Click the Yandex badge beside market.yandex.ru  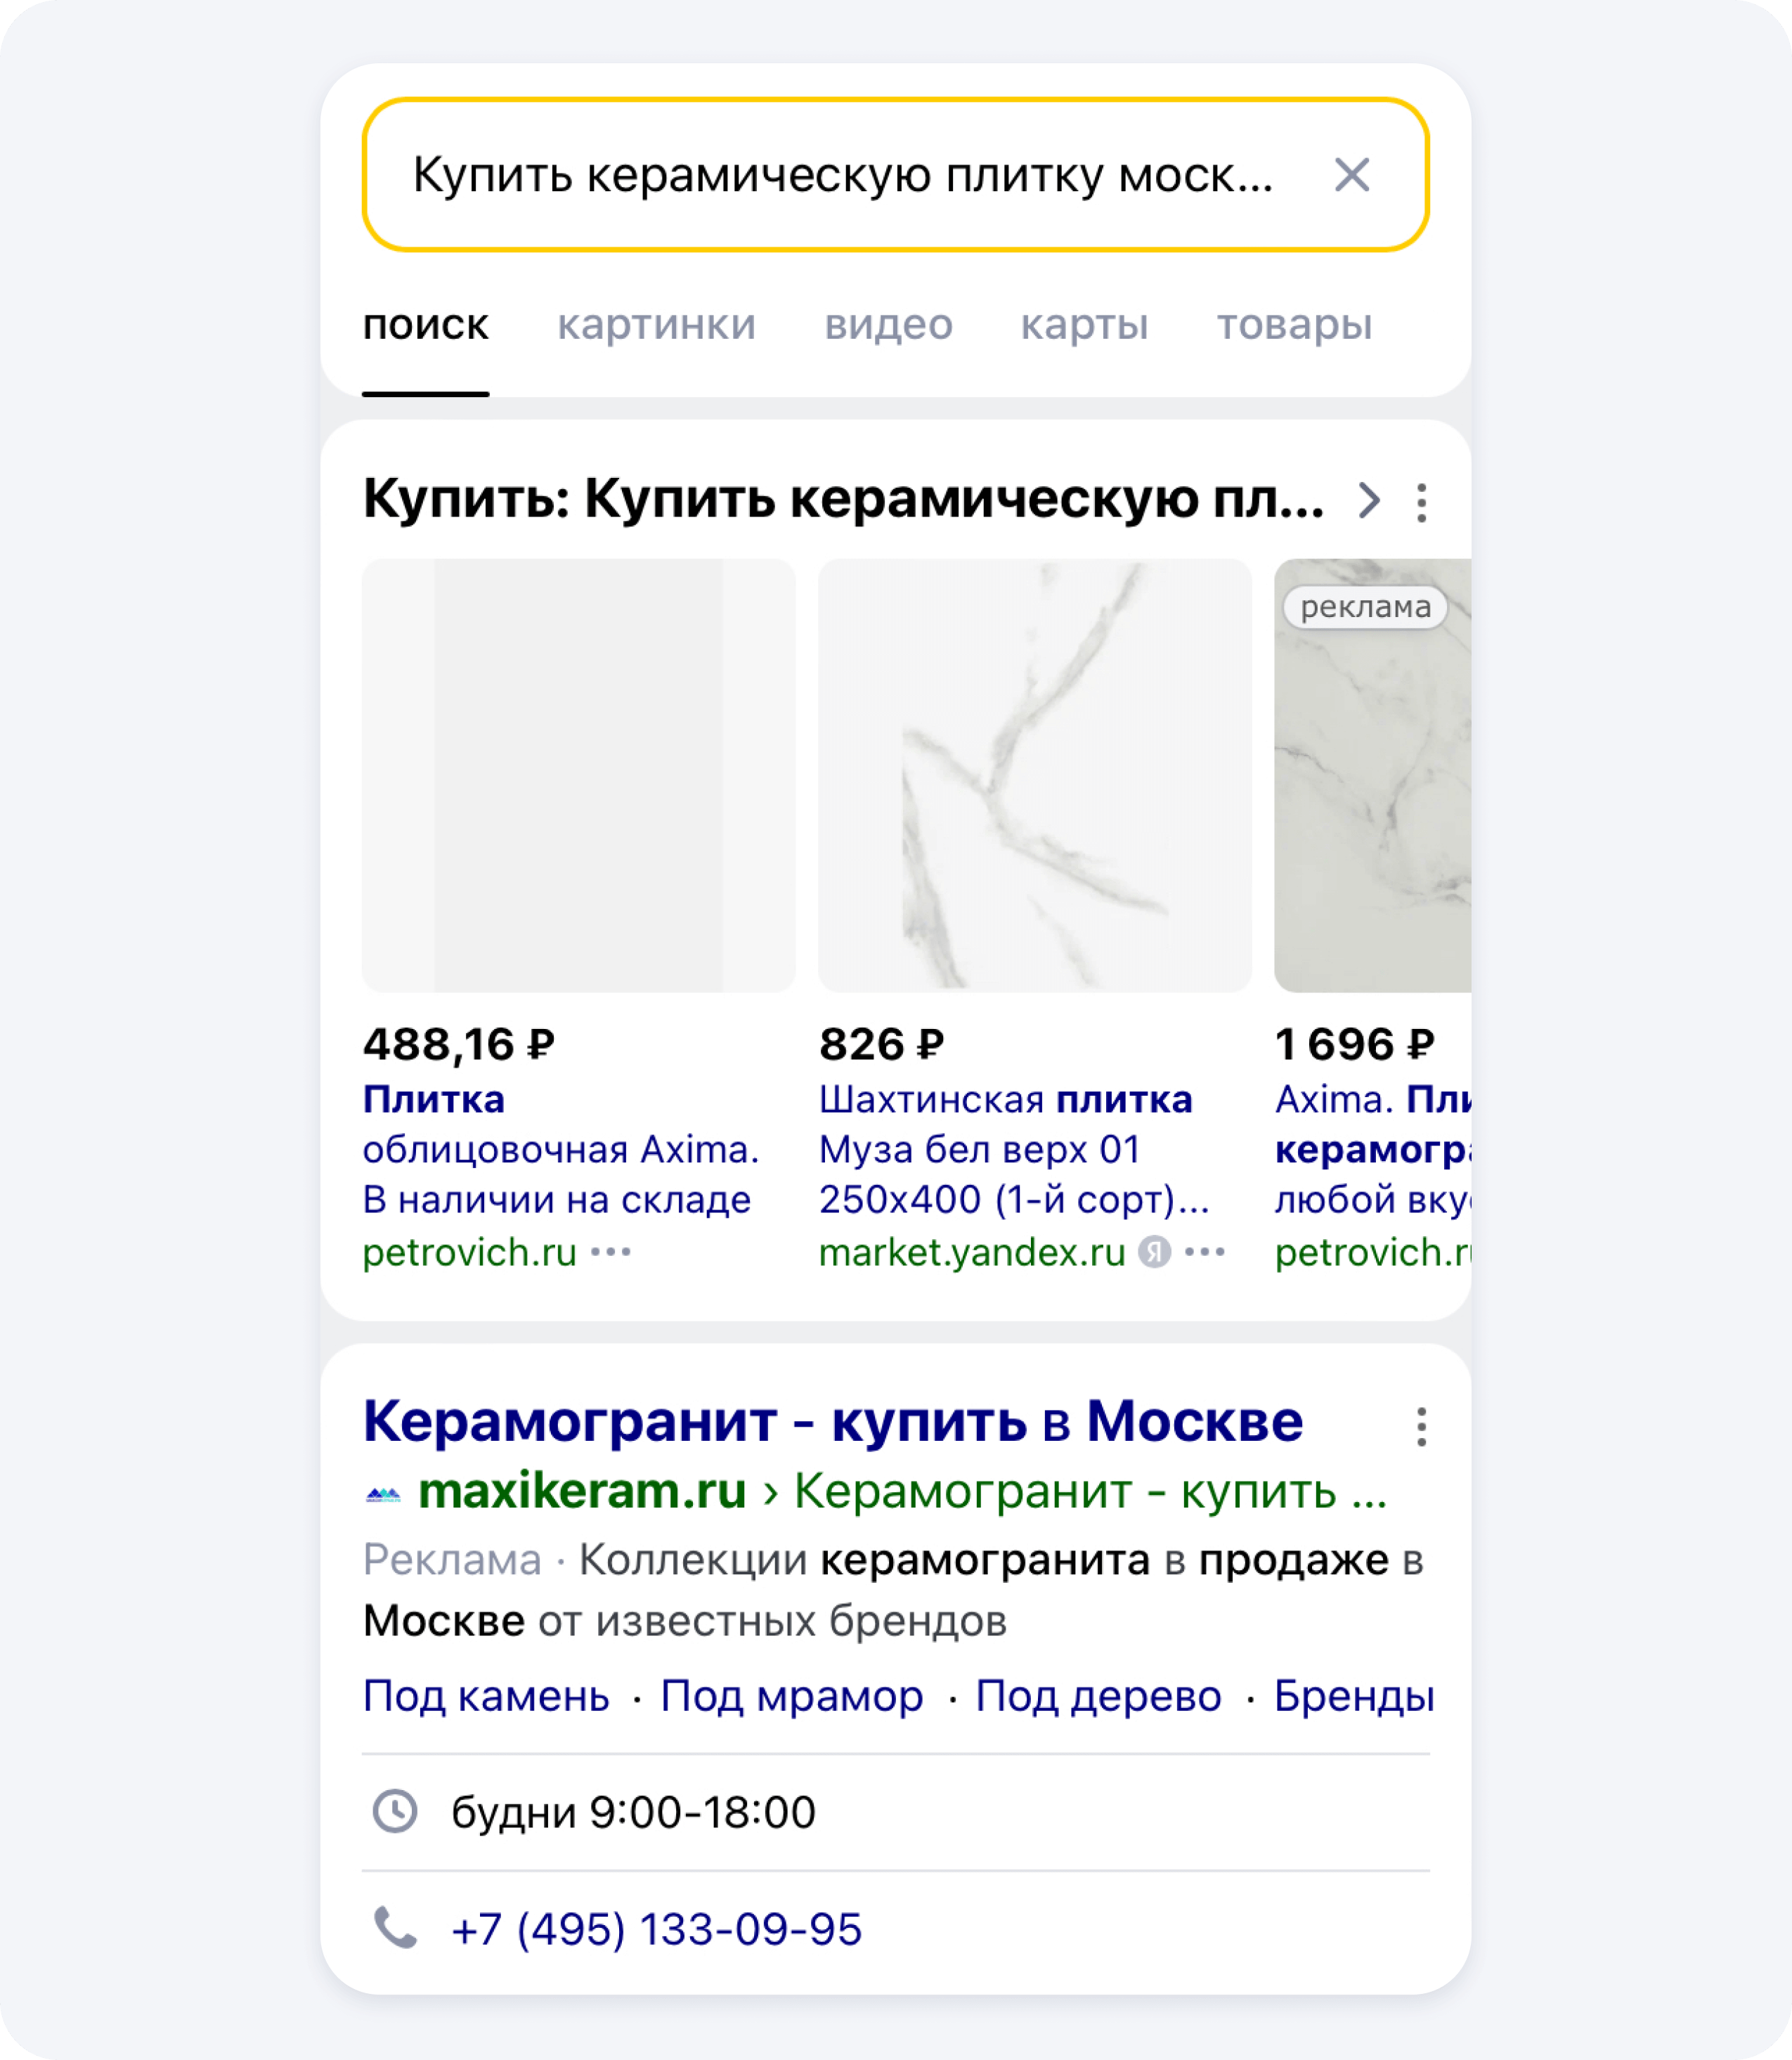pos(1154,1251)
